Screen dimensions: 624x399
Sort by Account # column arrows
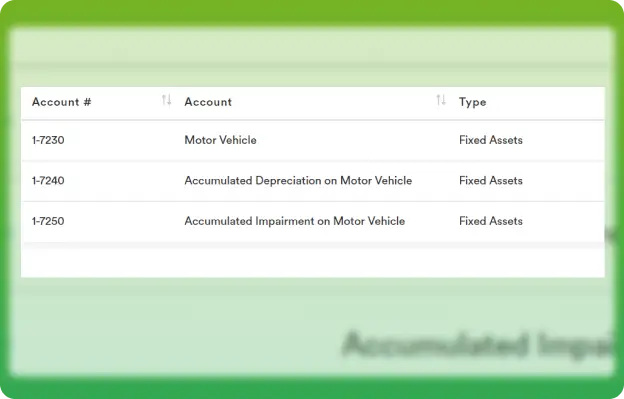(166, 100)
